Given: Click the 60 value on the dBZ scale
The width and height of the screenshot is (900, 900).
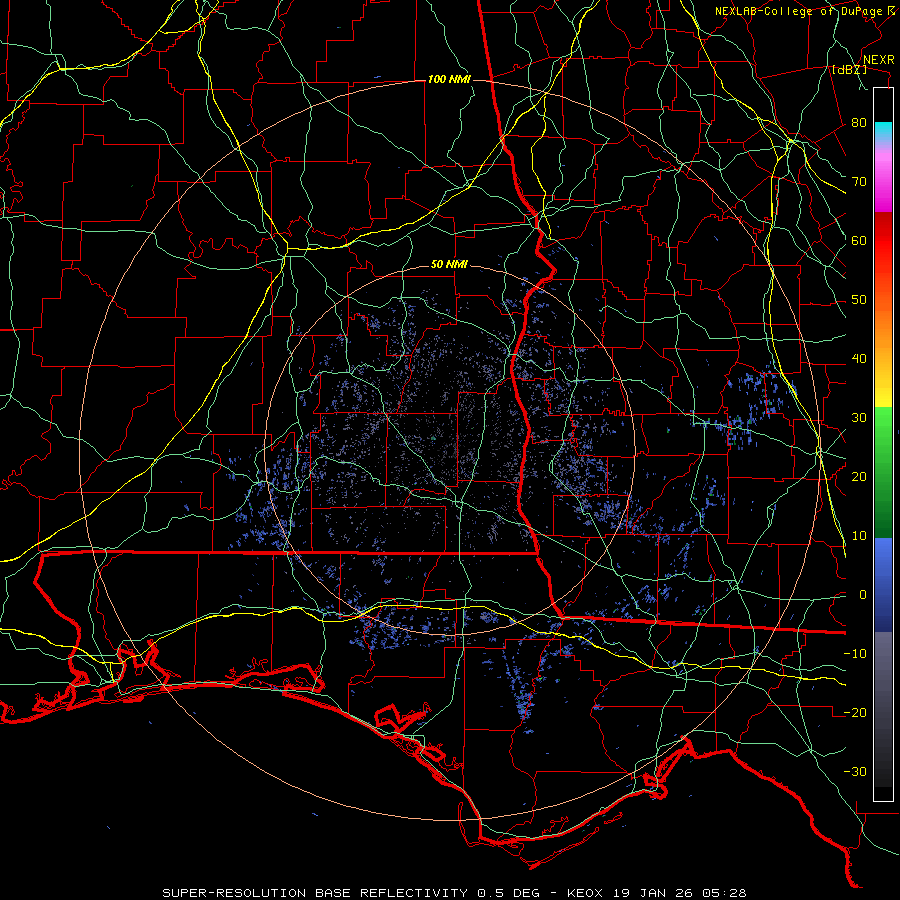Looking at the screenshot, I should (859, 240).
